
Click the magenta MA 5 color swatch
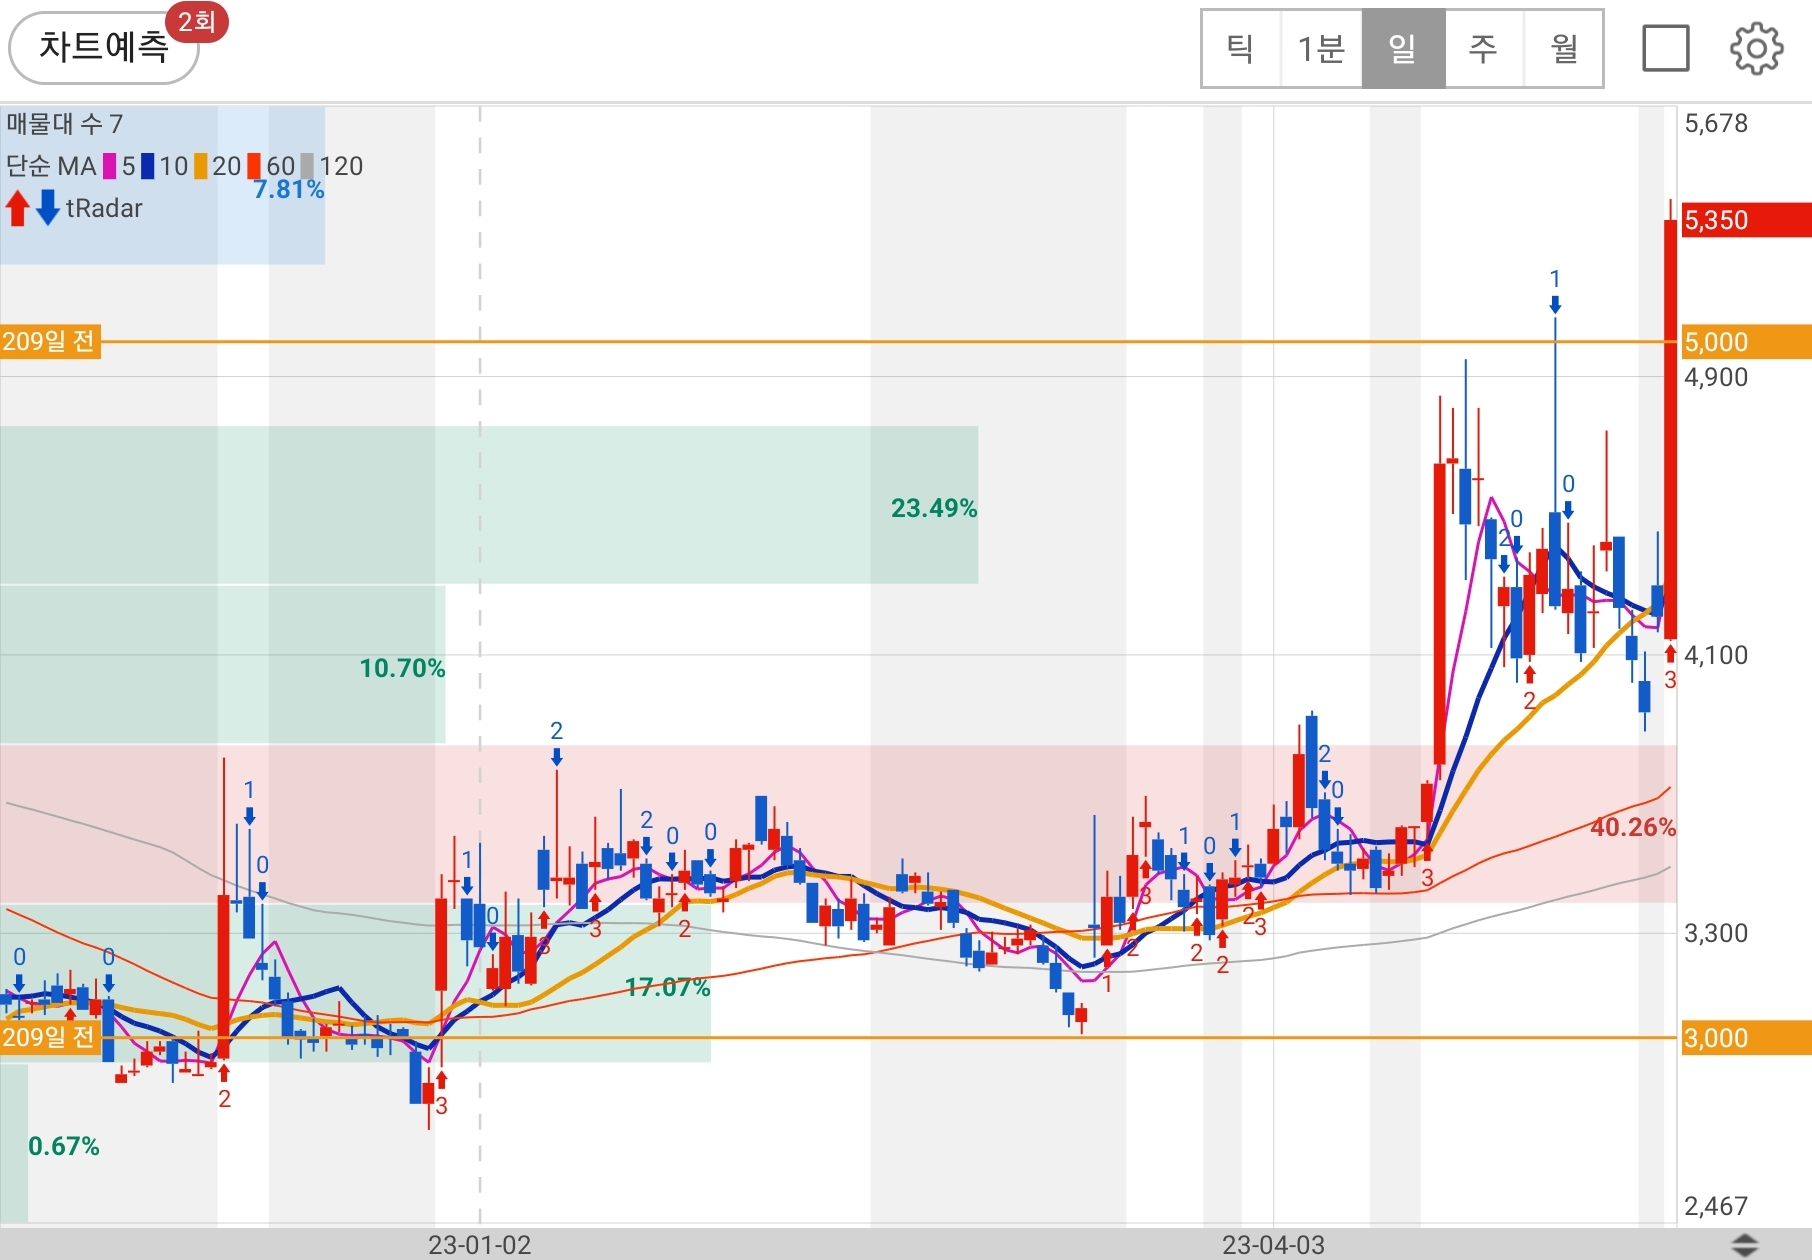[x=109, y=166]
